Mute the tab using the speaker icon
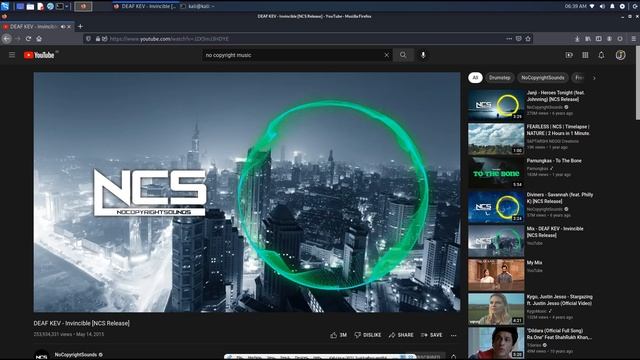The image size is (640, 360). [63, 27]
